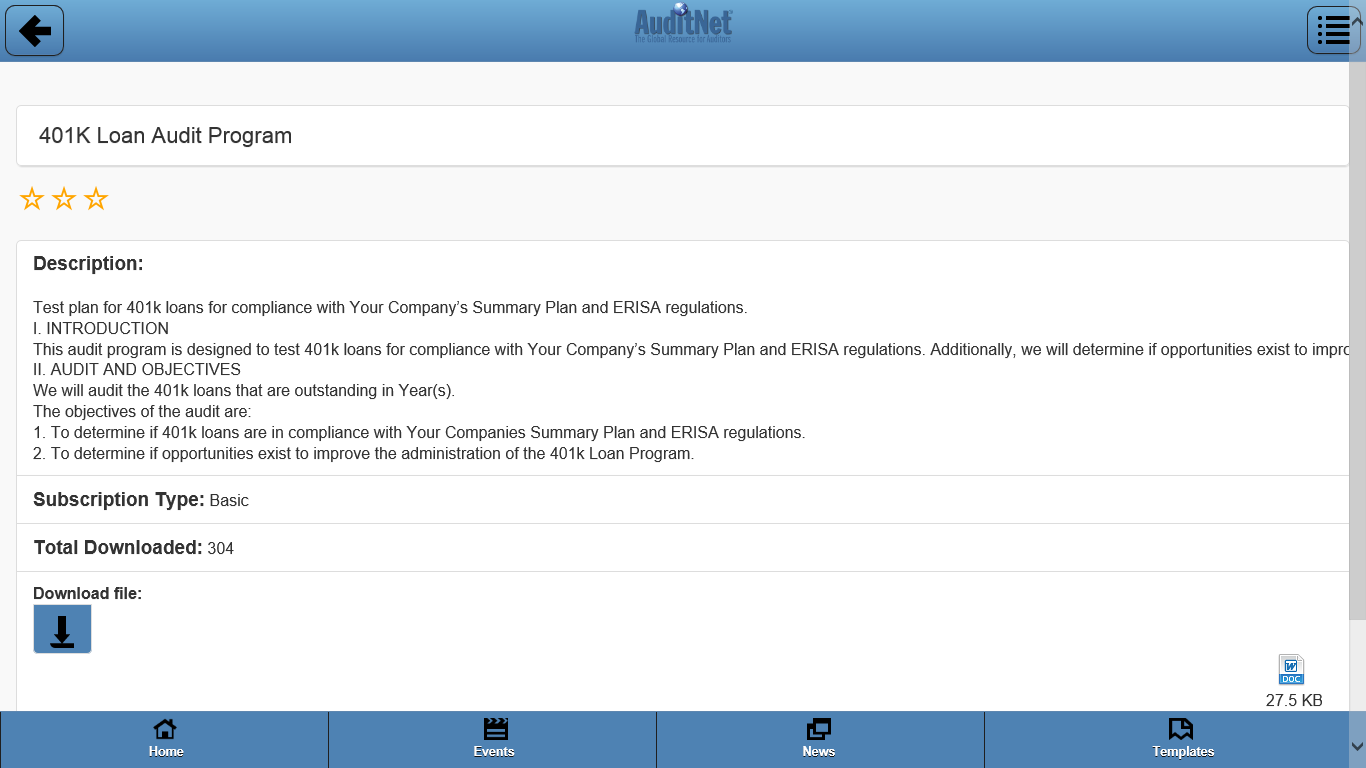Viewport: 1366px width, 768px height.
Task: Click the Total Downloaded 304 row
Action: point(133,548)
